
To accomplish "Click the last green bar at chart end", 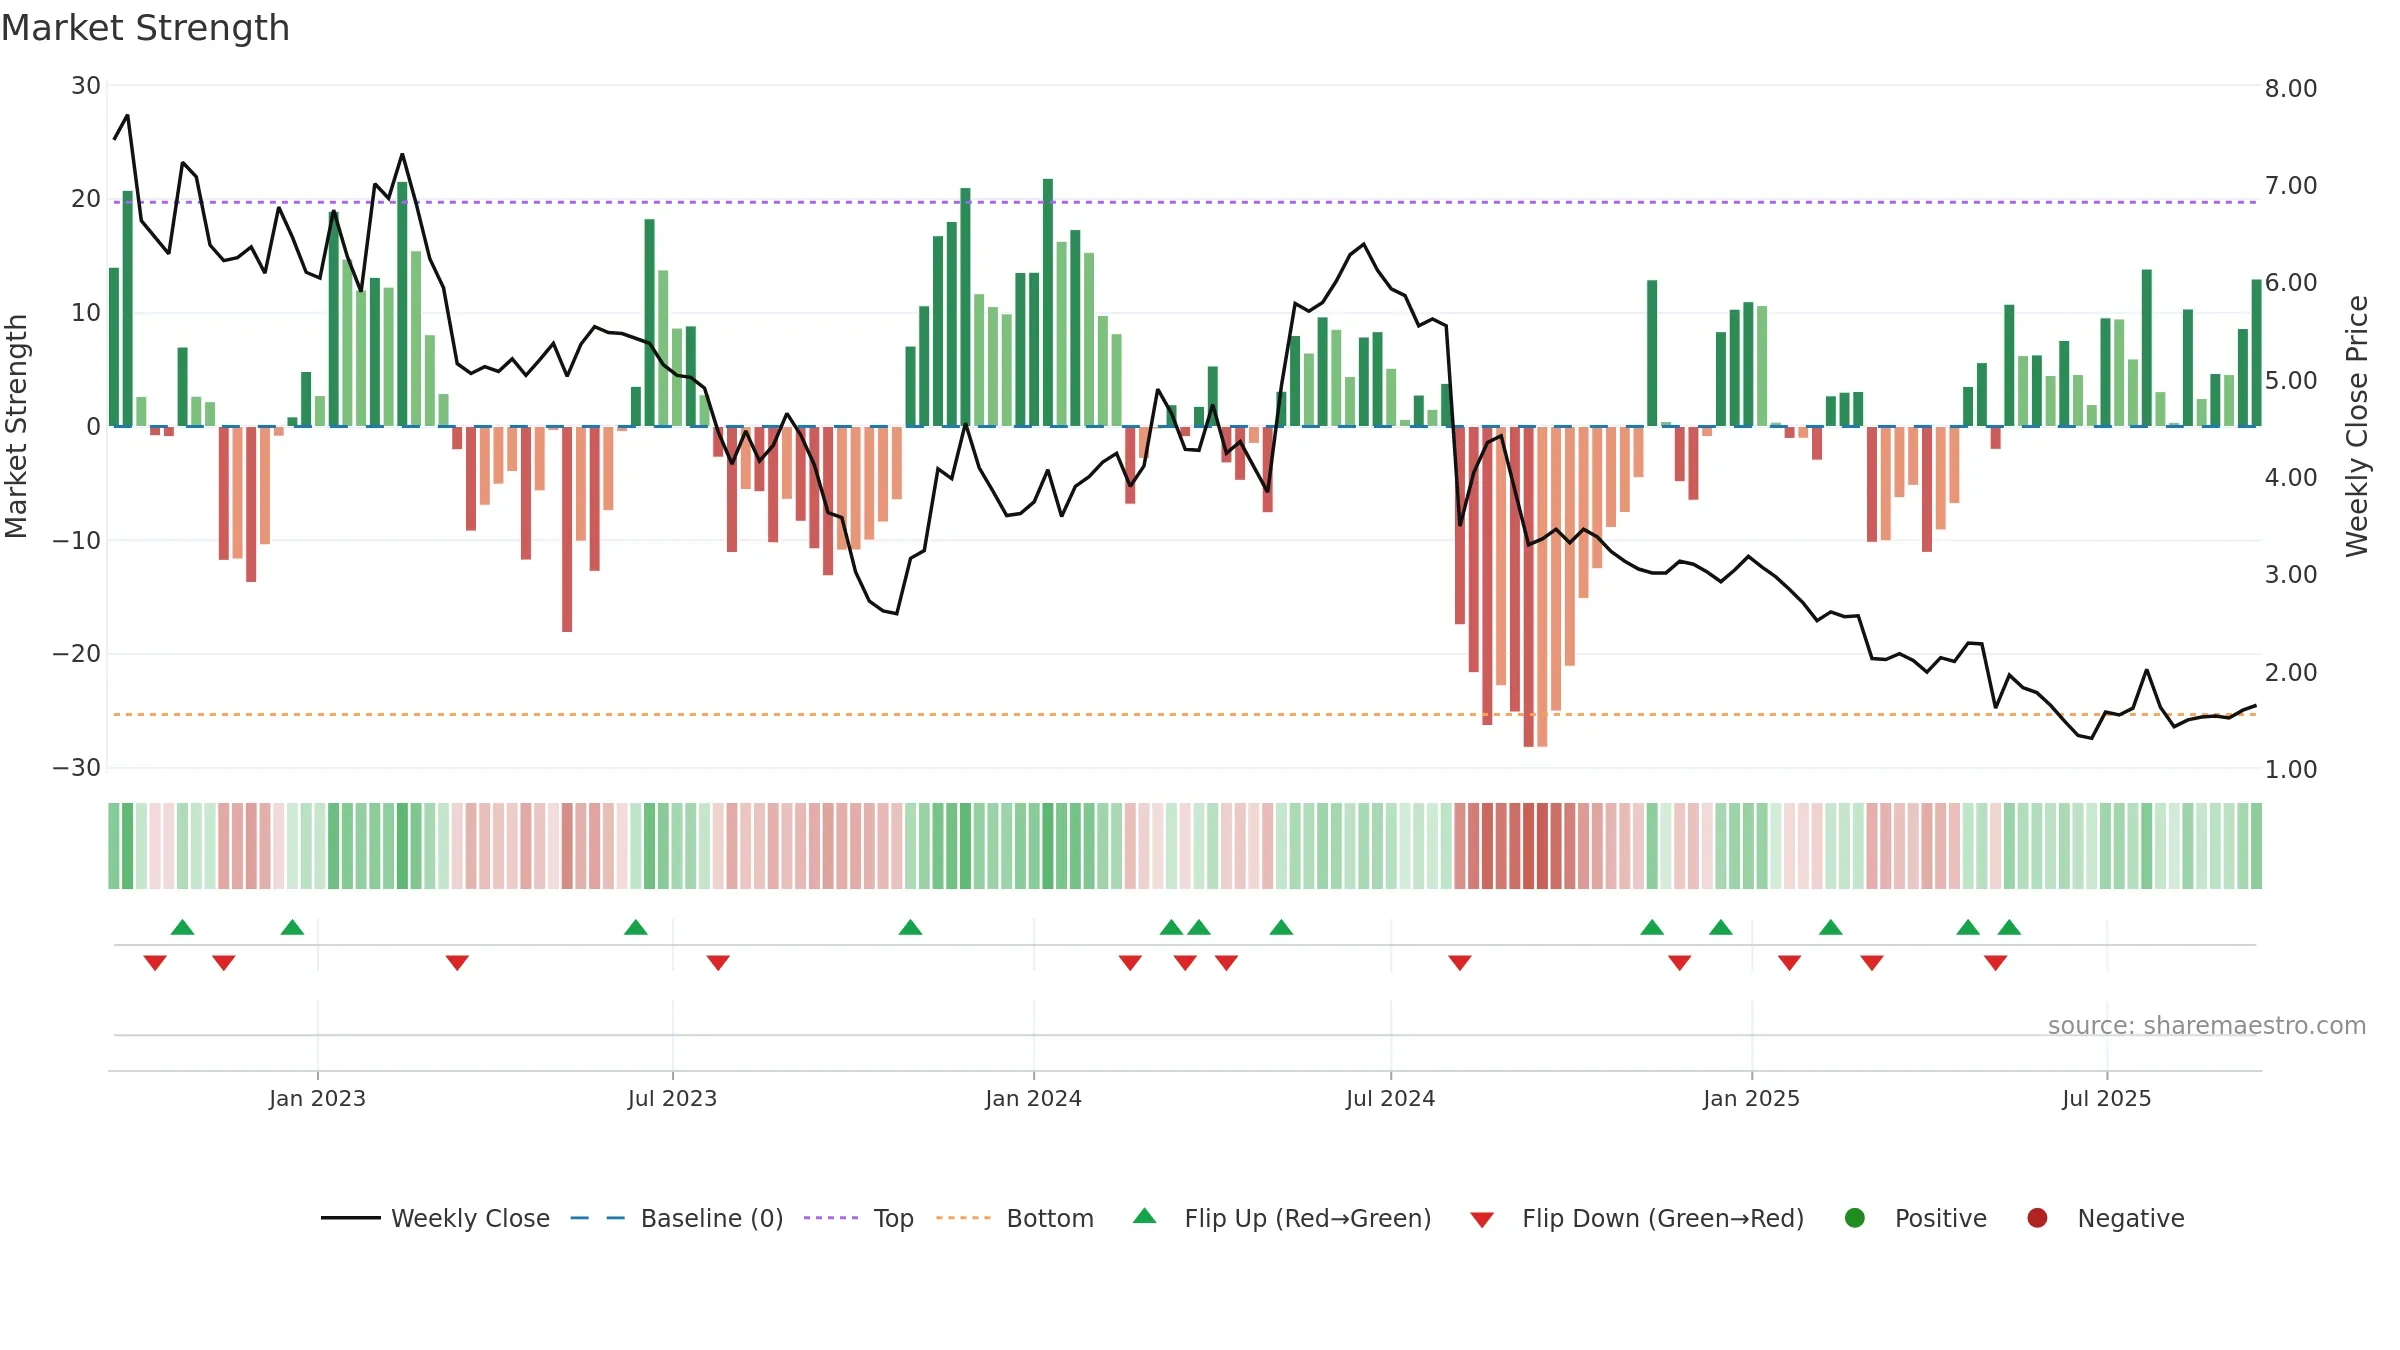I will [x=2256, y=353].
